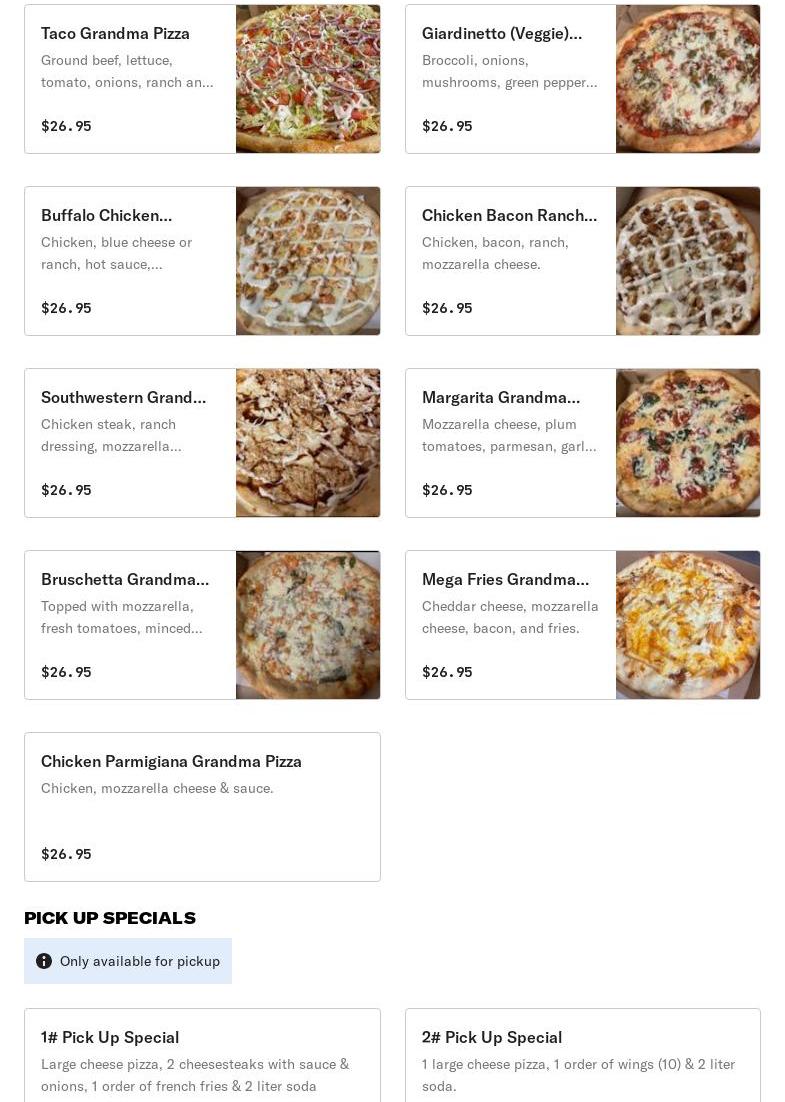This screenshot has width=785, height=1102.
Task: View Chicken Bacon Ranch pizza image
Action: [688, 261]
